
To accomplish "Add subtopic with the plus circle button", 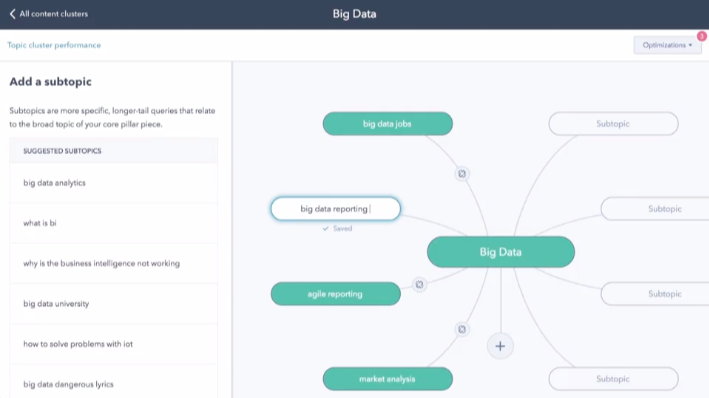I will point(500,346).
